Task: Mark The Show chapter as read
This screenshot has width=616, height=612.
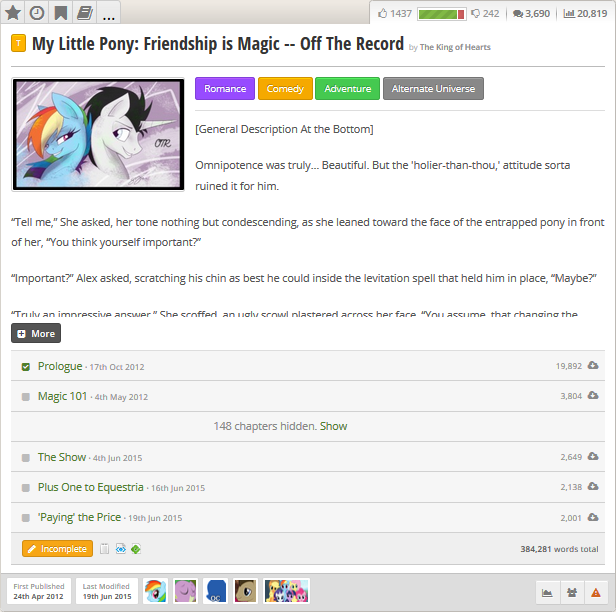Action: (26, 458)
